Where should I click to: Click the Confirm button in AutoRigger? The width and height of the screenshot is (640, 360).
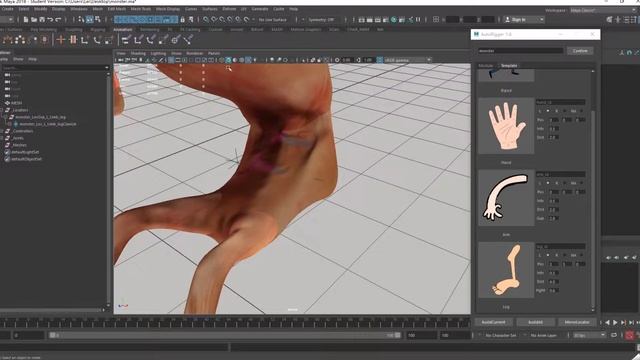(x=580, y=51)
